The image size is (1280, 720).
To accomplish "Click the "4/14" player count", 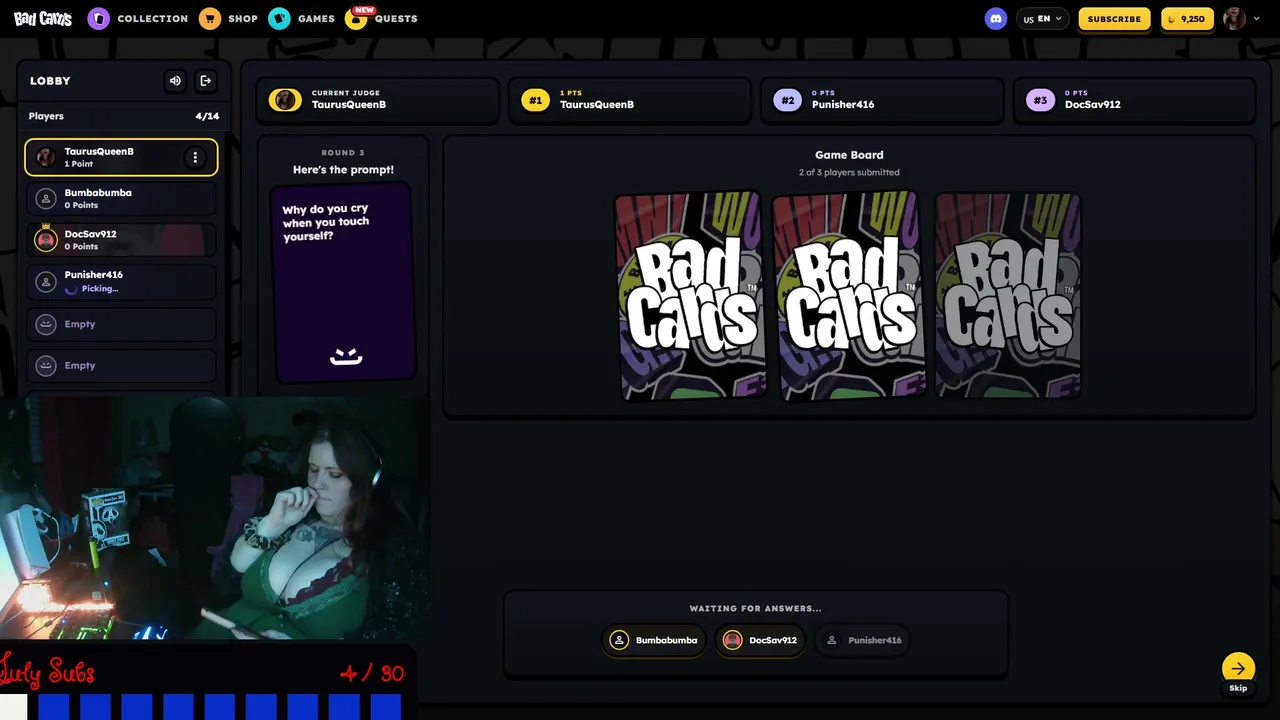I will (207, 116).
